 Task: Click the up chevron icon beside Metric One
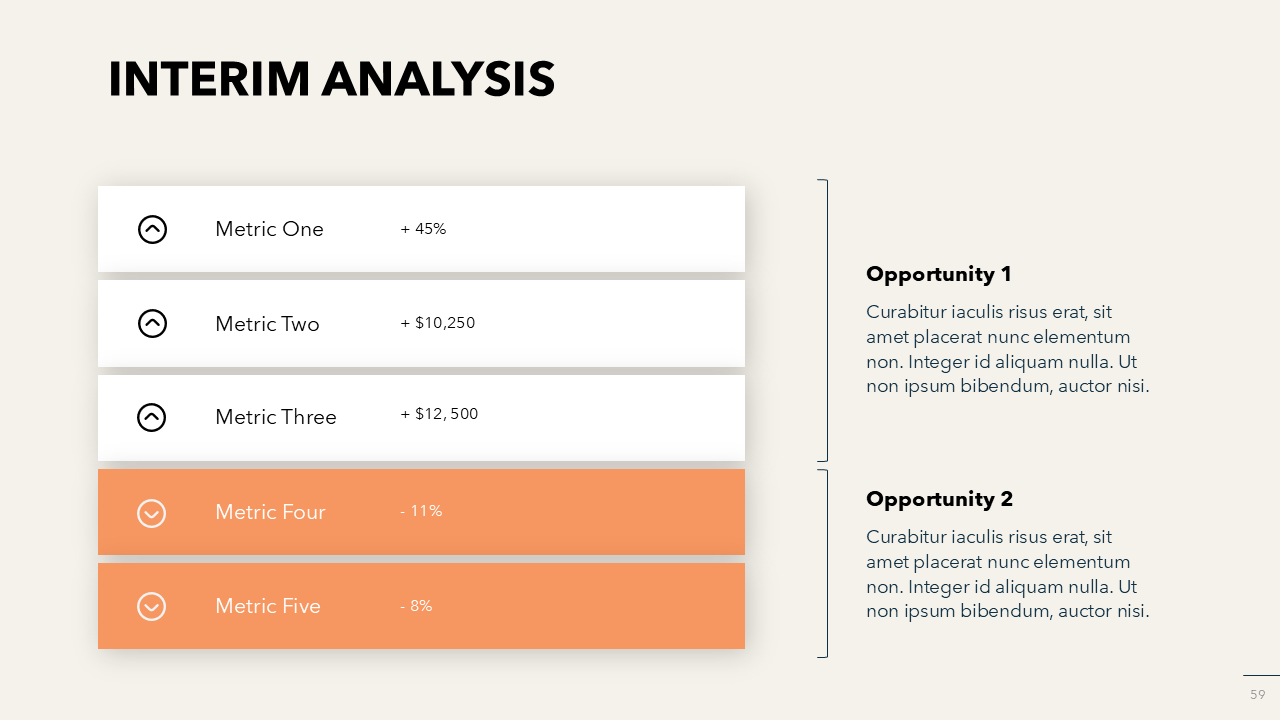point(152,229)
